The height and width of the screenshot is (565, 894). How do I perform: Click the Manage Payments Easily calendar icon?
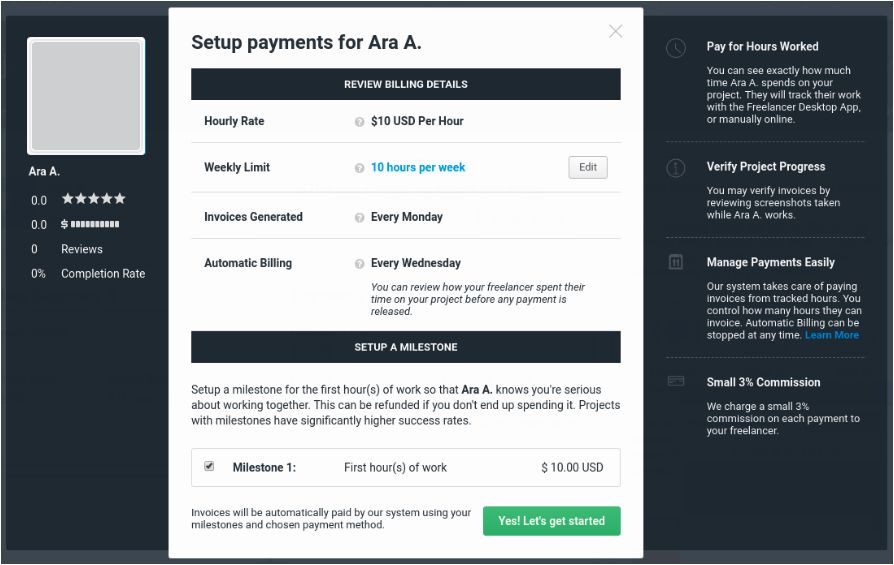[x=677, y=262]
